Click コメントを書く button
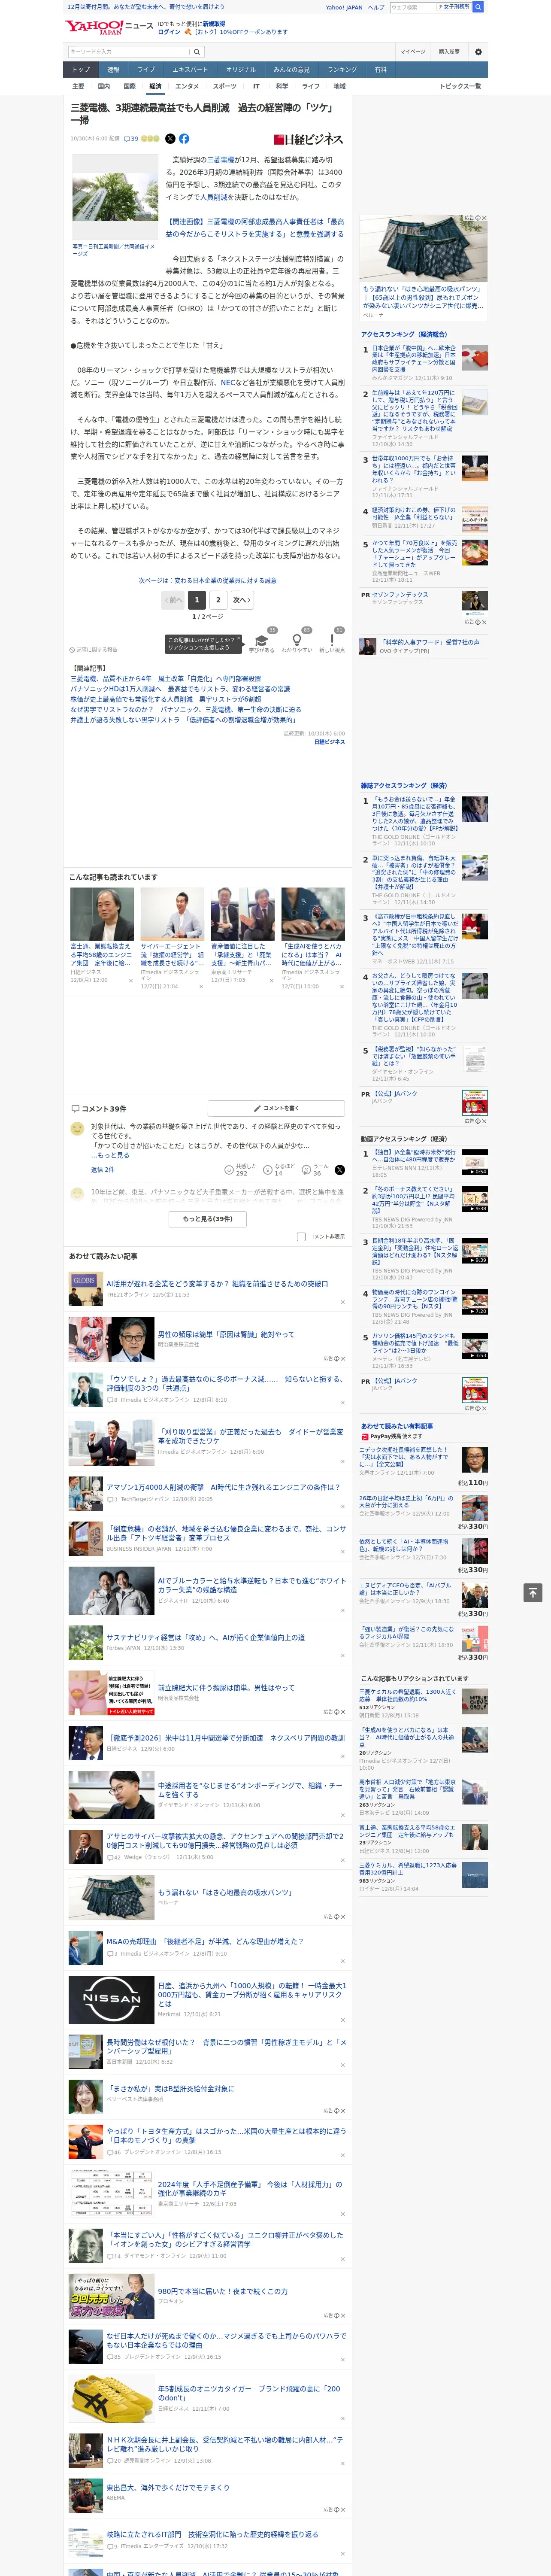The image size is (551, 2576). click(x=276, y=1108)
